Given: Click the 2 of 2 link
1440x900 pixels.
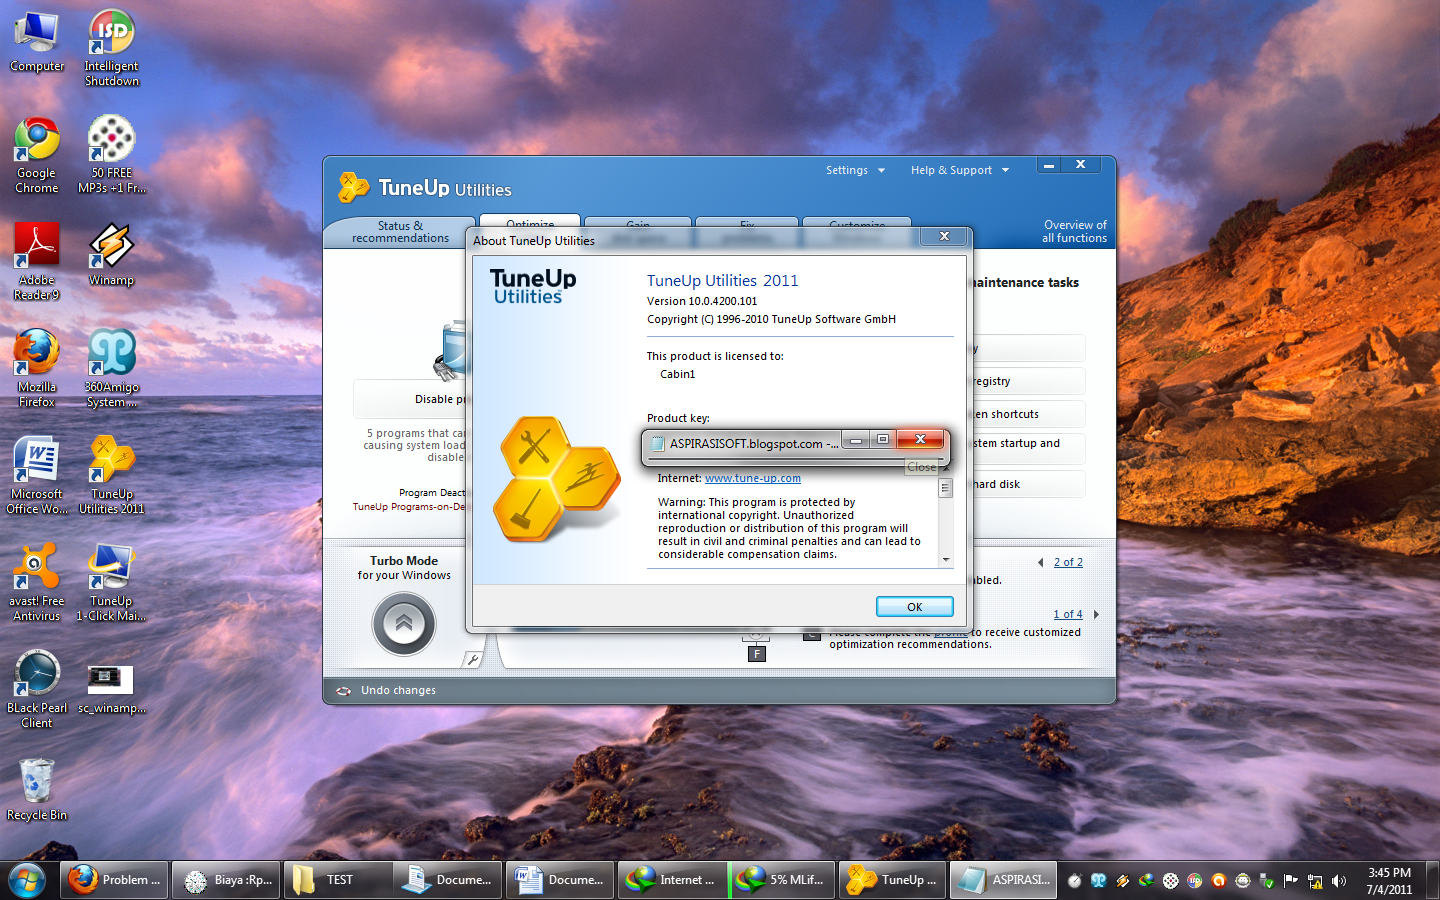Looking at the screenshot, I should (x=1068, y=563).
